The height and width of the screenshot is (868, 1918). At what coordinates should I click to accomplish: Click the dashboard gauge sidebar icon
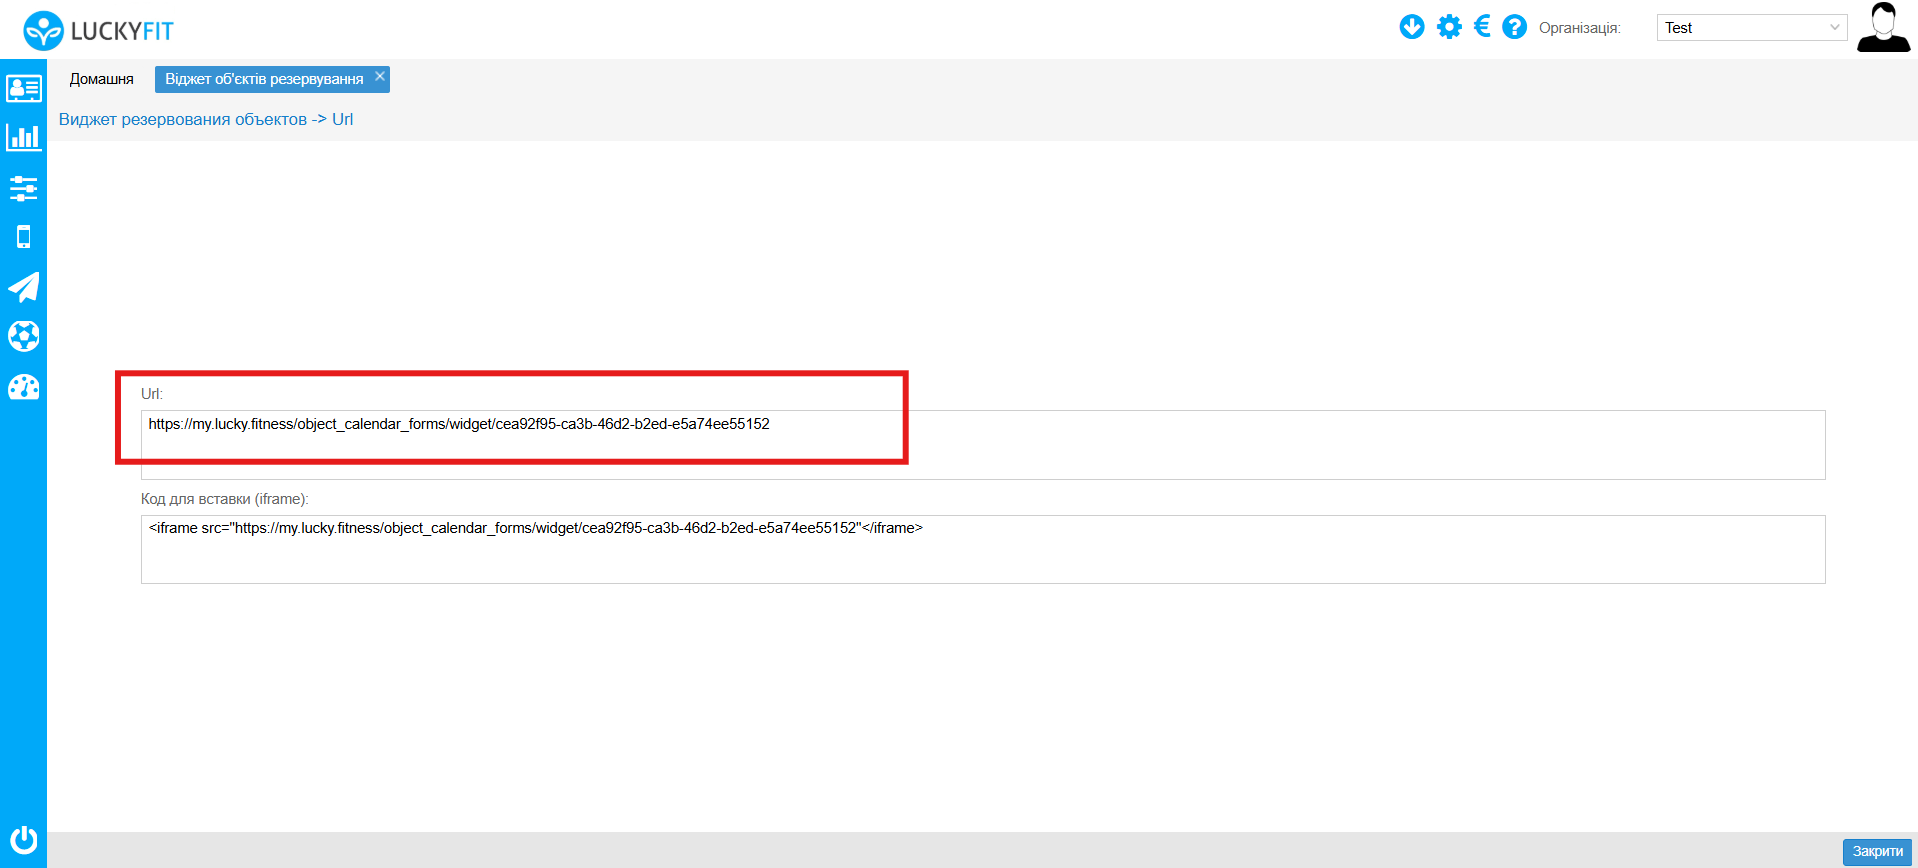coord(23,387)
